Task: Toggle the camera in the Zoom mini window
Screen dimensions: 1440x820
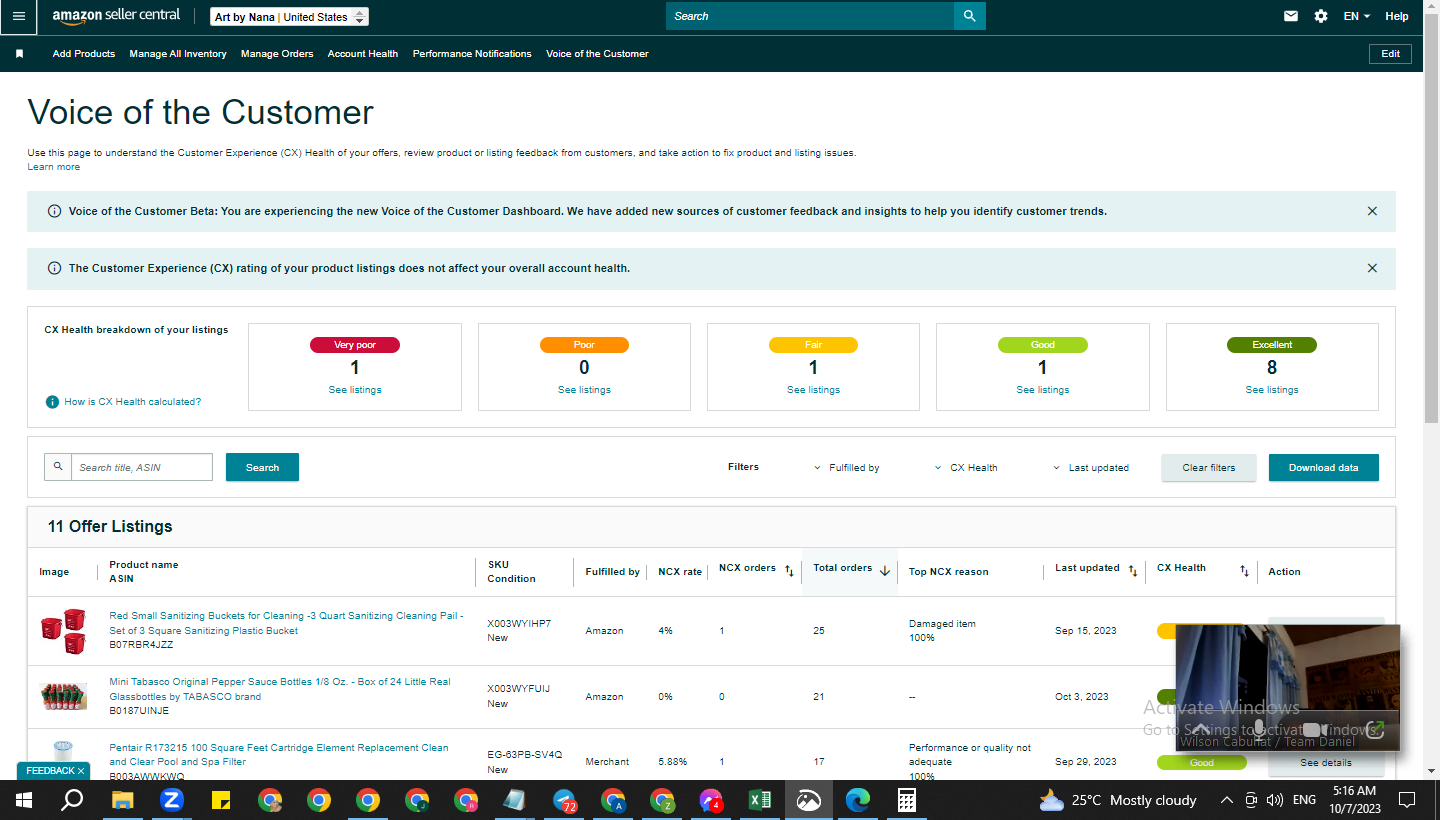Action: click(x=1315, y=730)
